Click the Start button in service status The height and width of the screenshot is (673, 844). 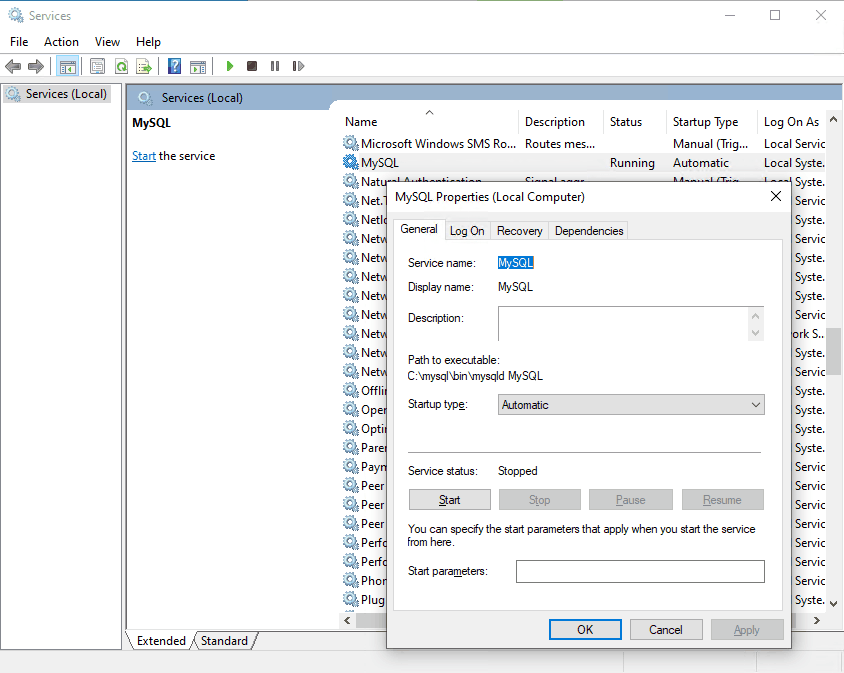click(450, 500)
